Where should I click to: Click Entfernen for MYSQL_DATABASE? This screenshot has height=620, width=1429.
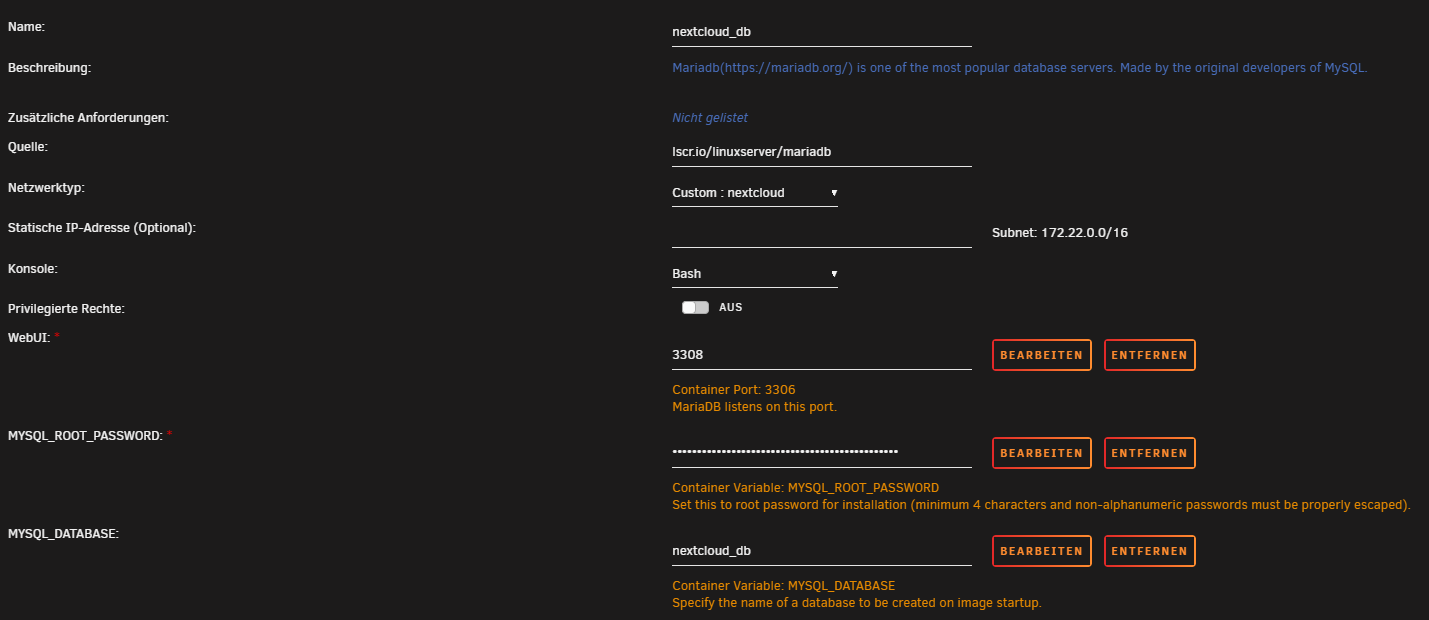1150,551
